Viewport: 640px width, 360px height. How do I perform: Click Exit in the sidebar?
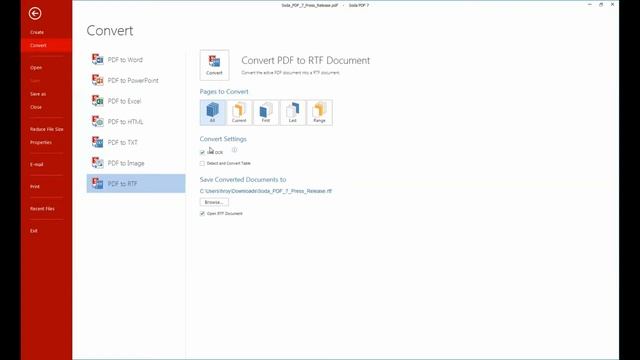[x=33, y=231]
